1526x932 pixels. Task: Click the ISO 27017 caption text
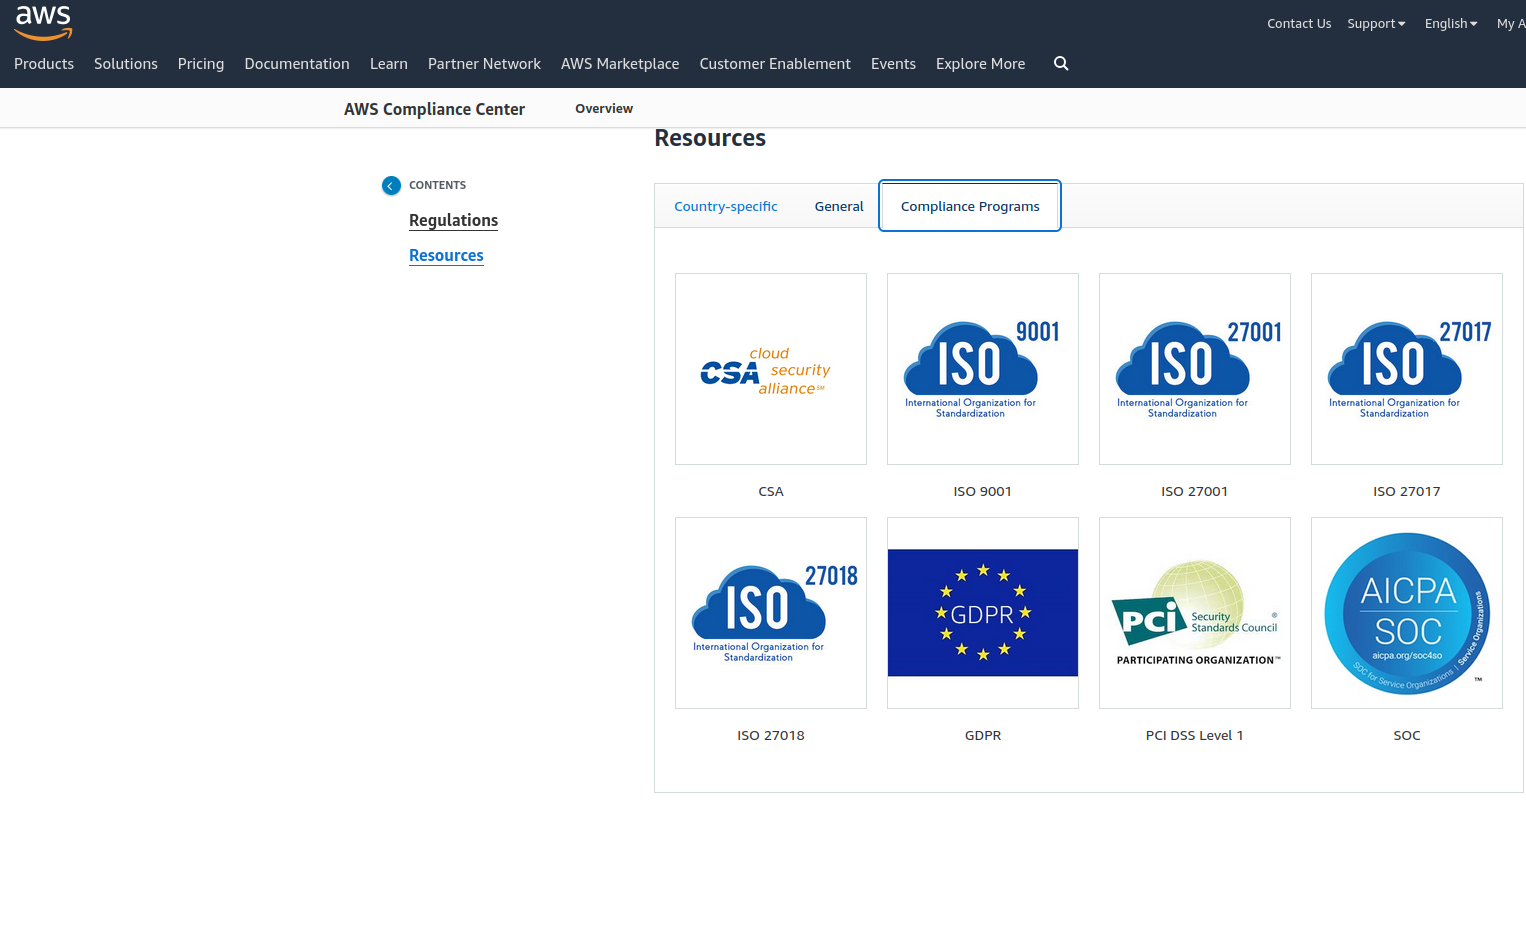coord(1407,491)
